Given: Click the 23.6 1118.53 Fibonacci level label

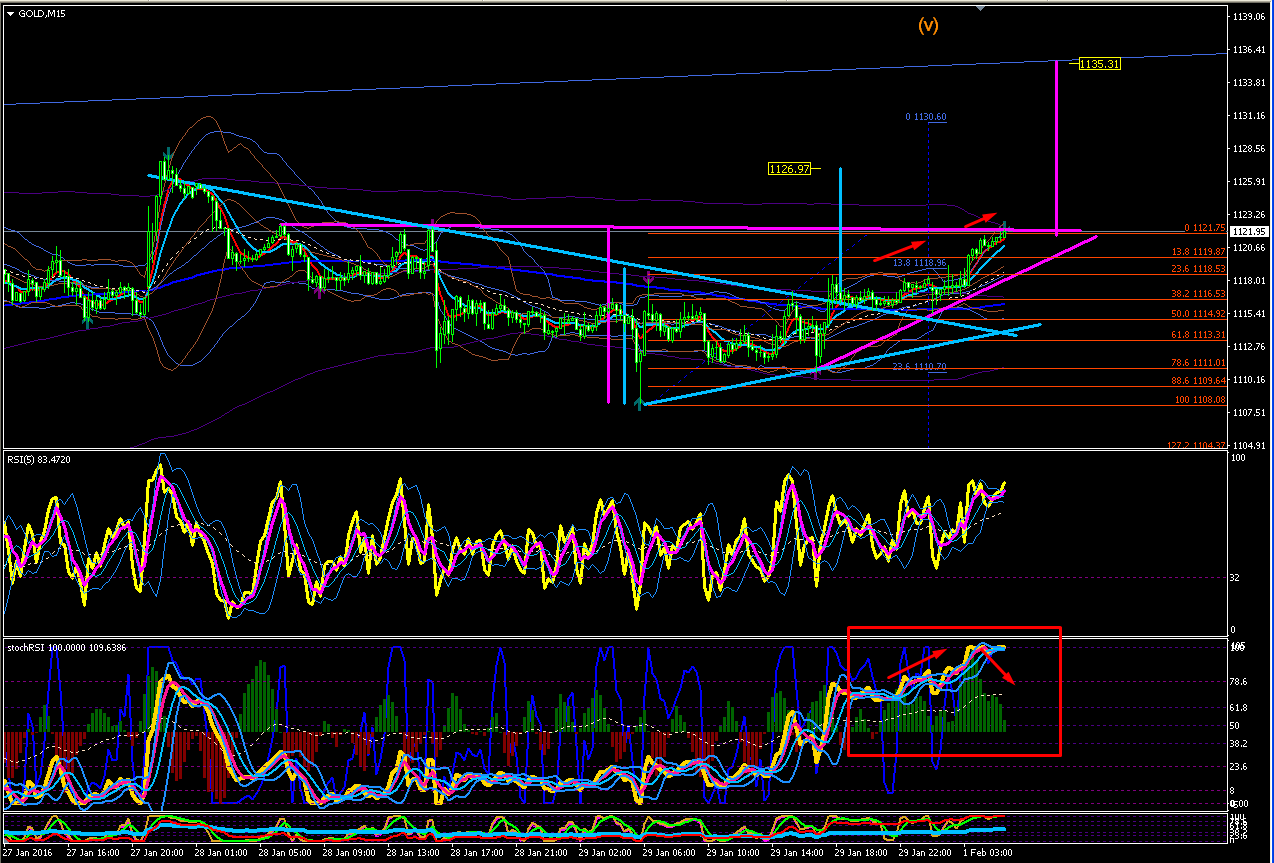Looking at the screenshot, I should pos(1200,269).
